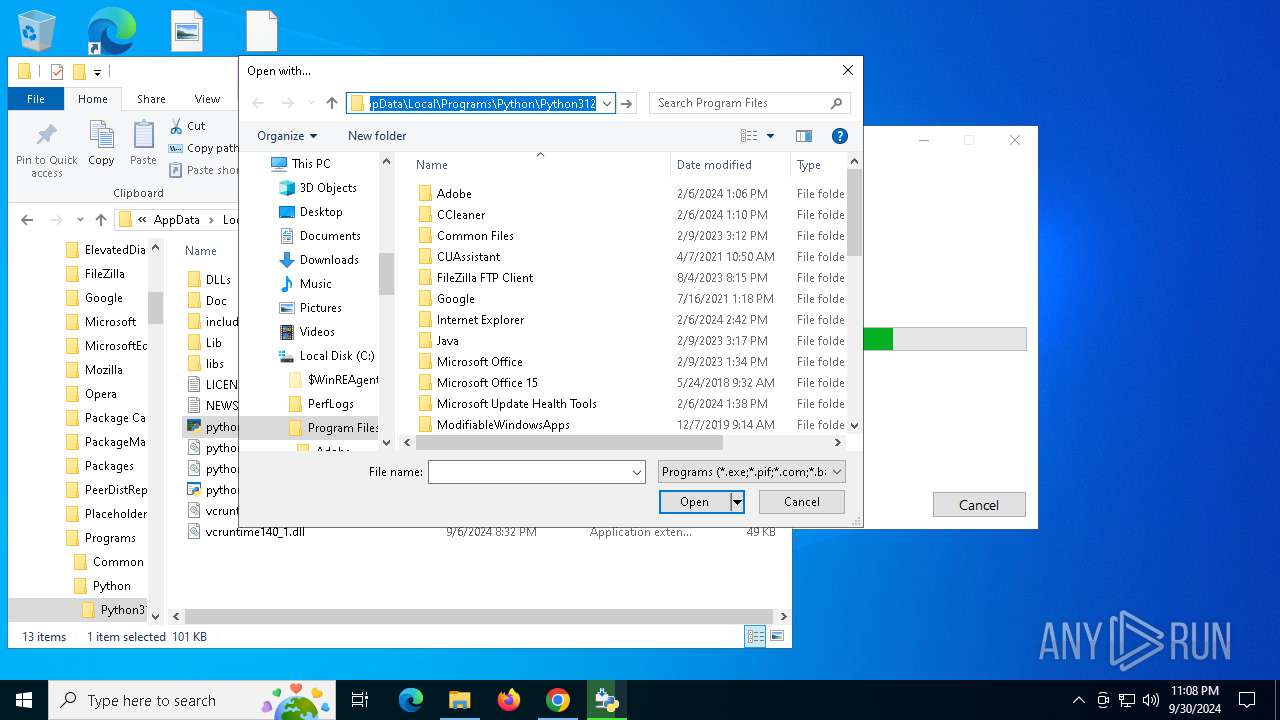Toggle the preview pane icon in dialog

[x=804, y=136]
